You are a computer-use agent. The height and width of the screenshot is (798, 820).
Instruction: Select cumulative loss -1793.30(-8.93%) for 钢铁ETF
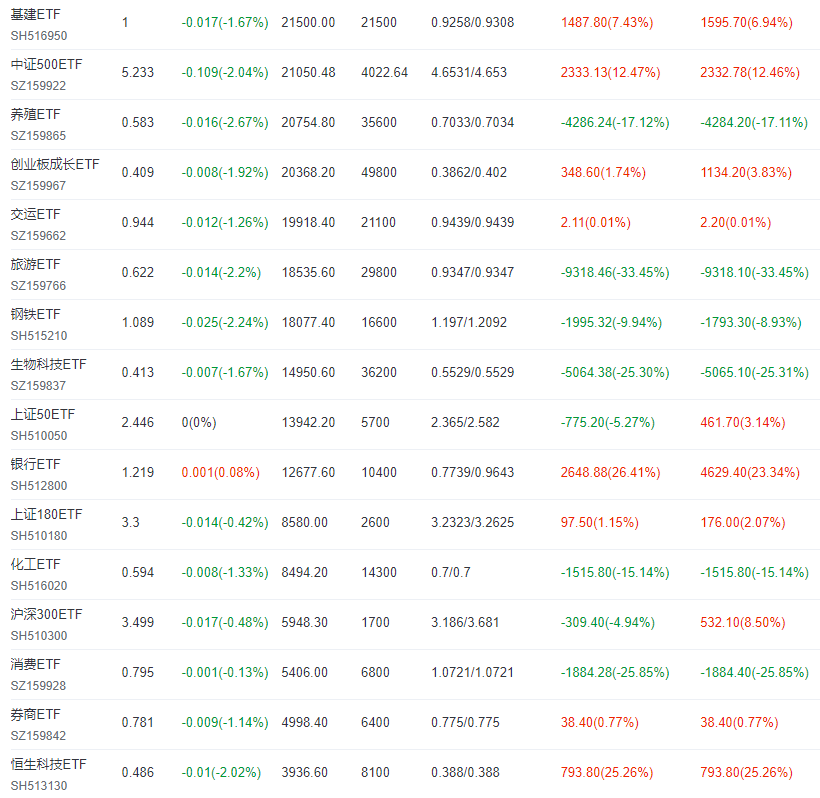[x=751, y=322]
